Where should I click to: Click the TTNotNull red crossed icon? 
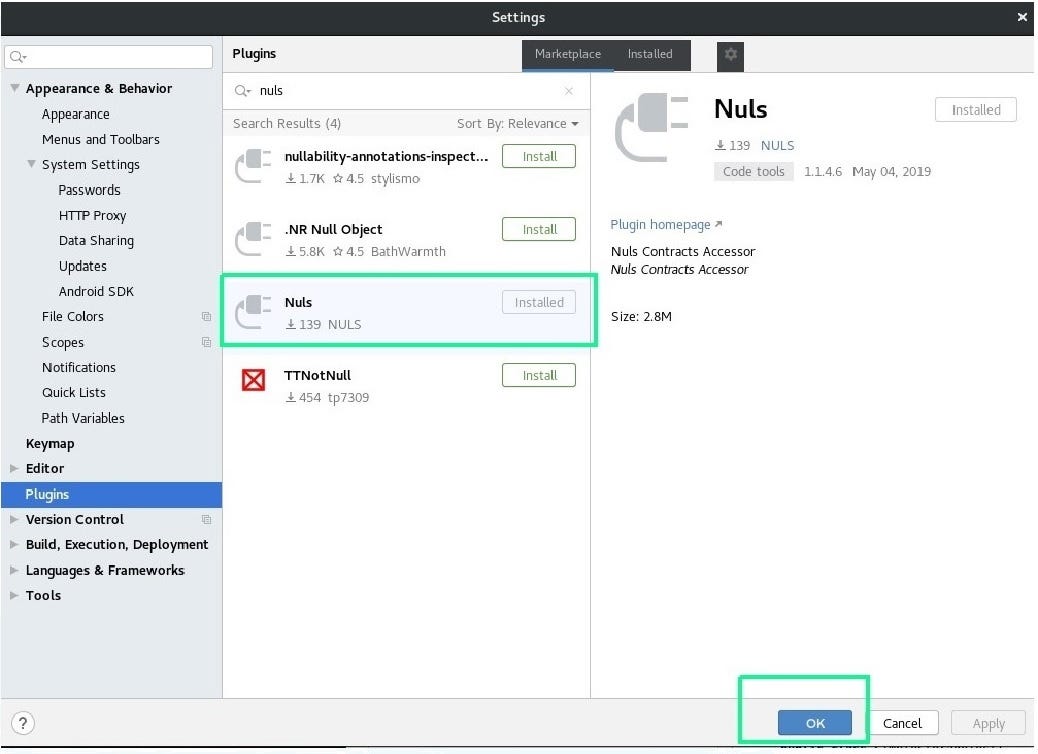pos(253,380)
